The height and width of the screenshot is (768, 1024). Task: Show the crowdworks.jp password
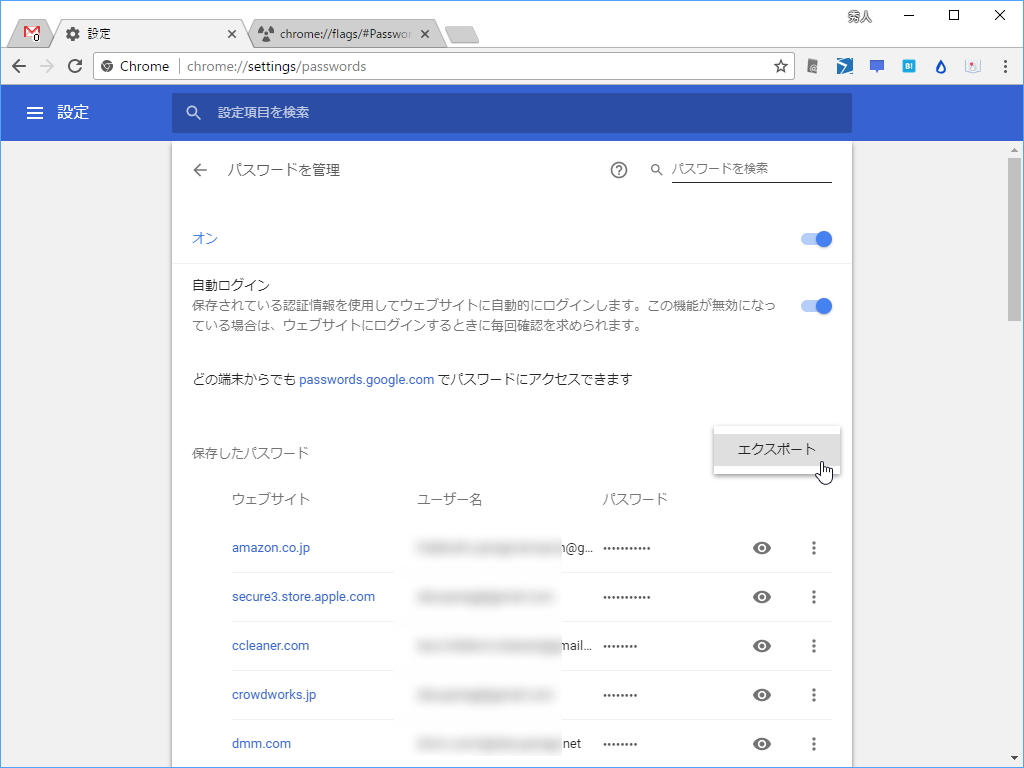[x=761, y=695]
